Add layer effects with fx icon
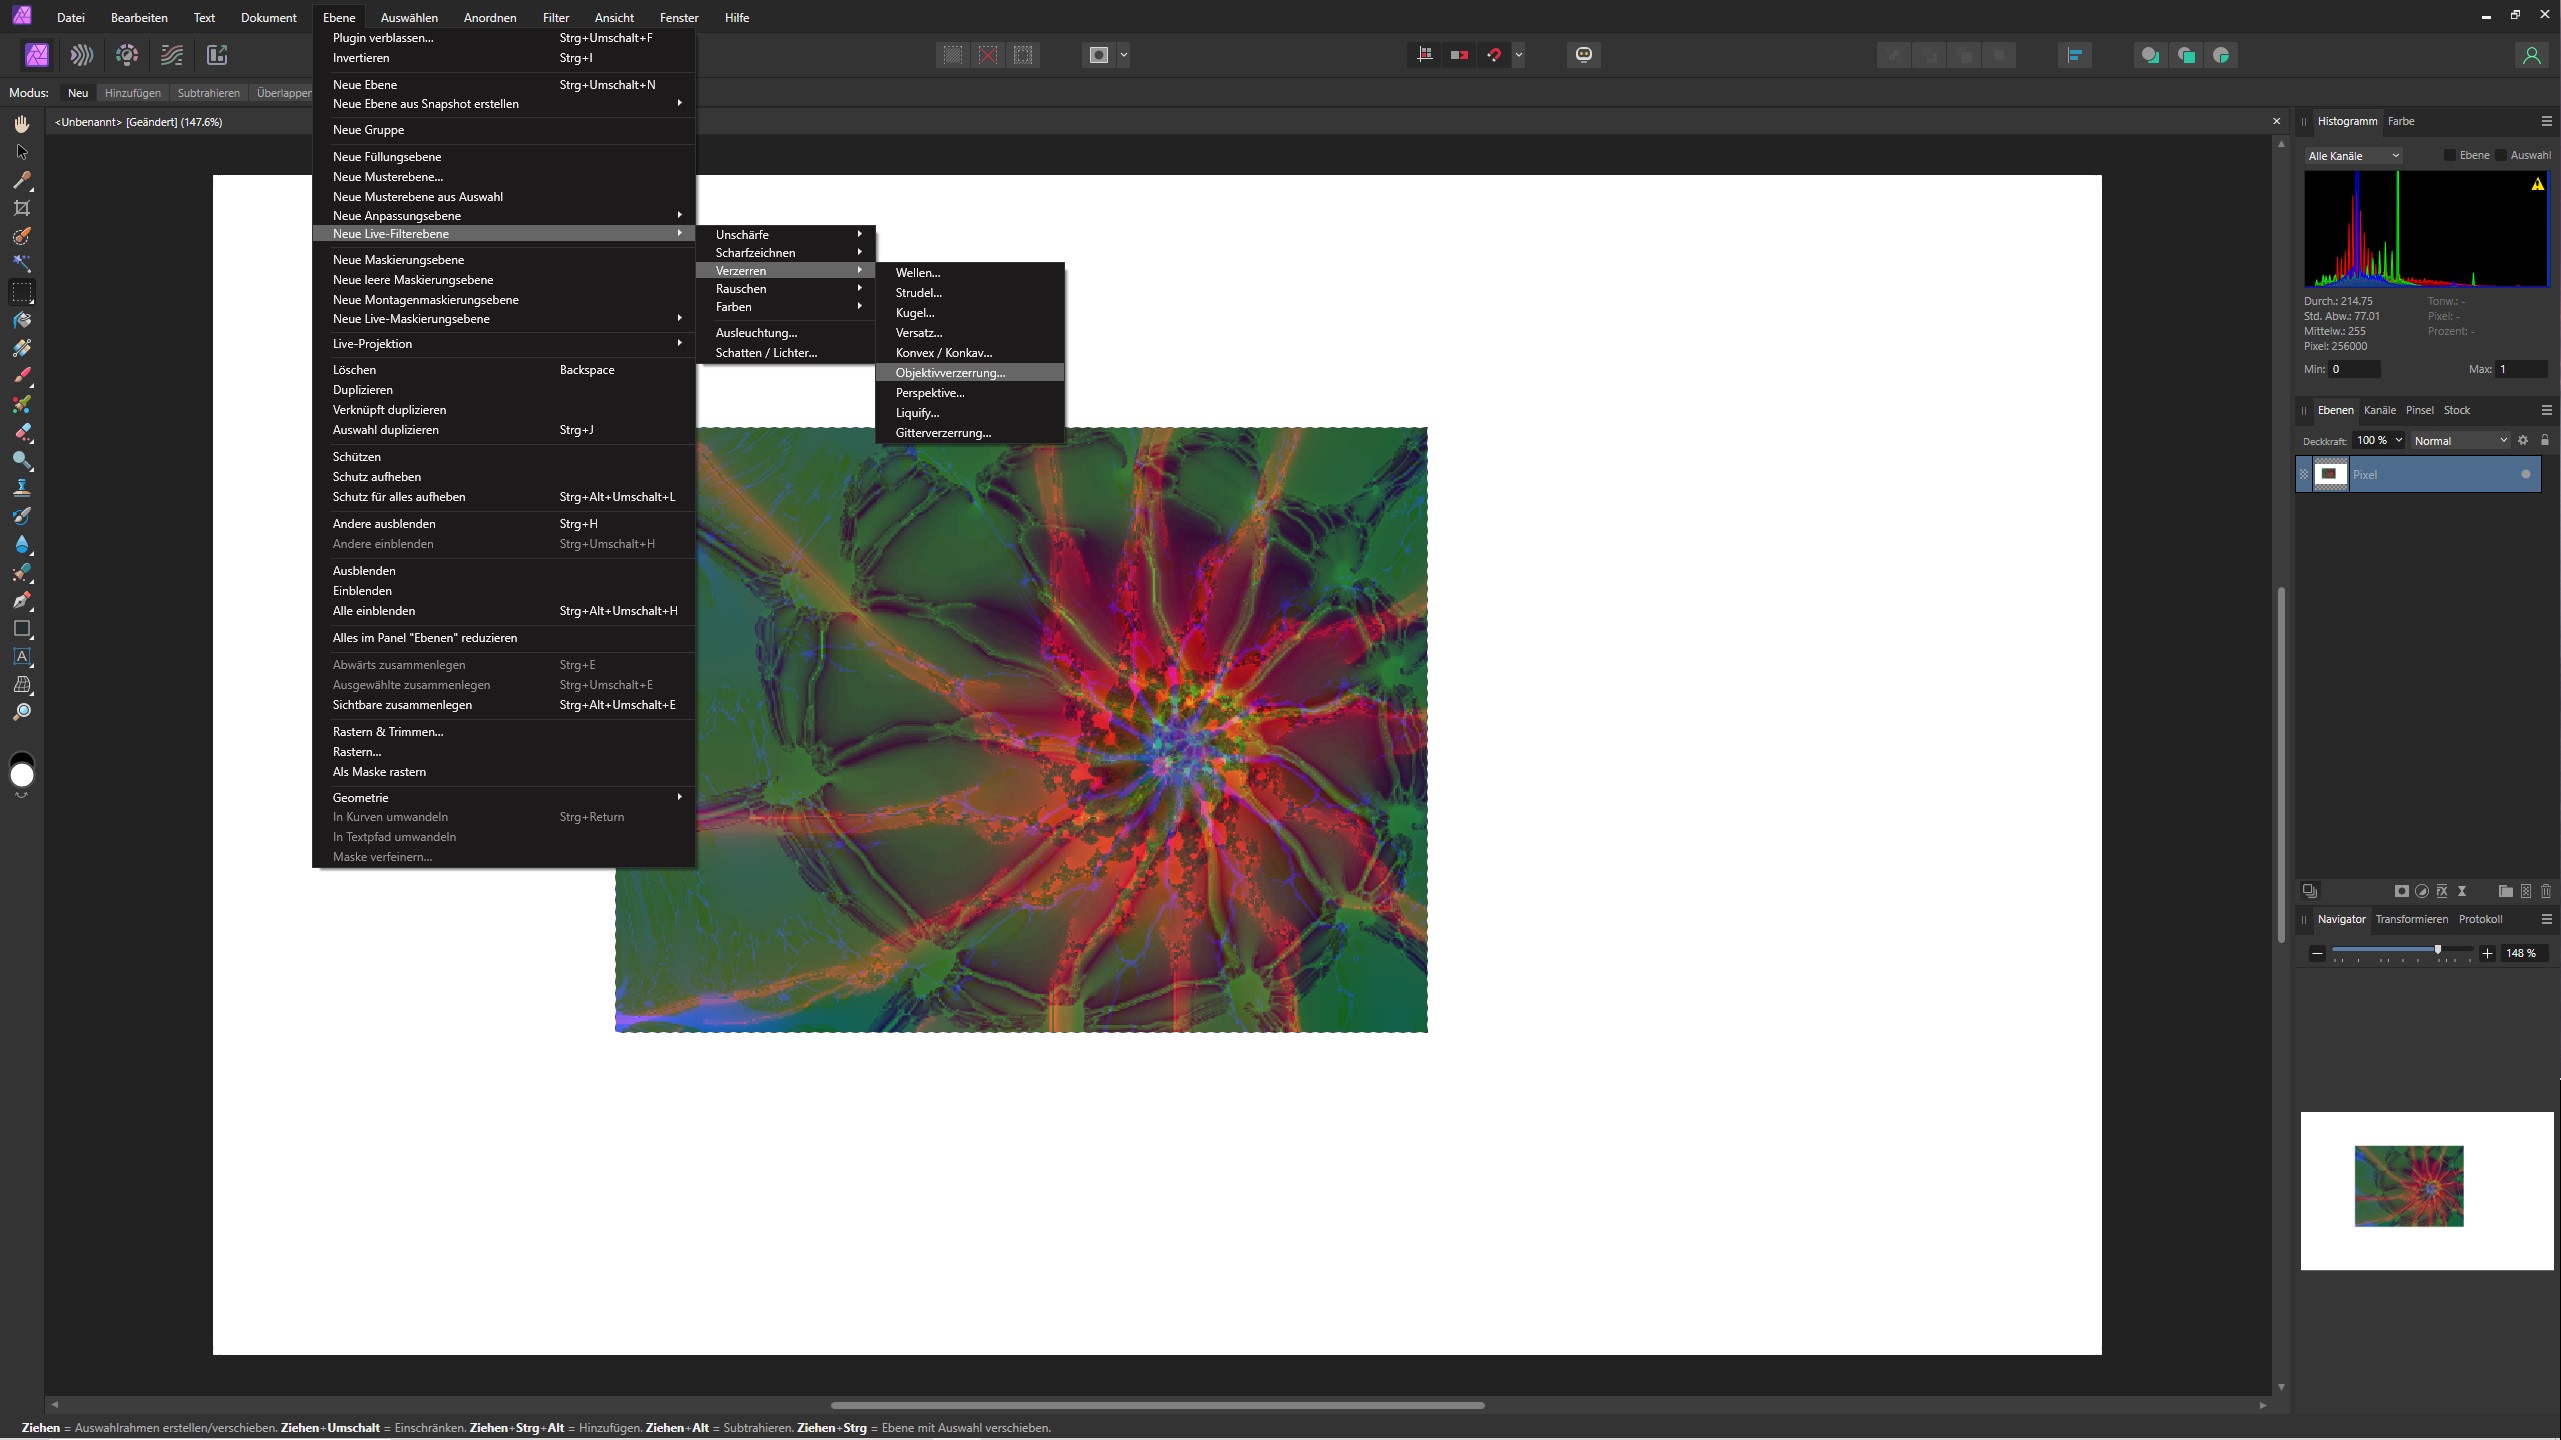The height and width of the screenshot is (1440, 2561). [2442, 891]
